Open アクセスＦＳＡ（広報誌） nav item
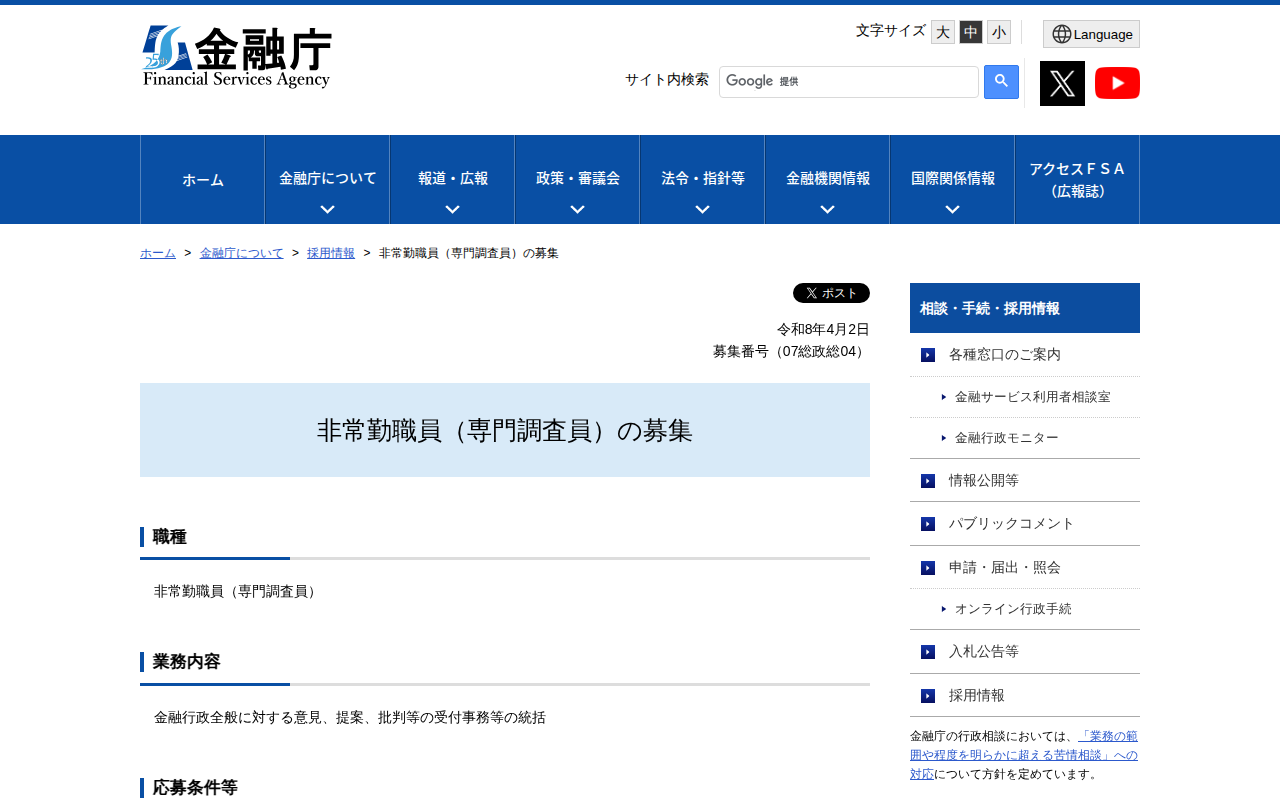 pos(1077,180)
